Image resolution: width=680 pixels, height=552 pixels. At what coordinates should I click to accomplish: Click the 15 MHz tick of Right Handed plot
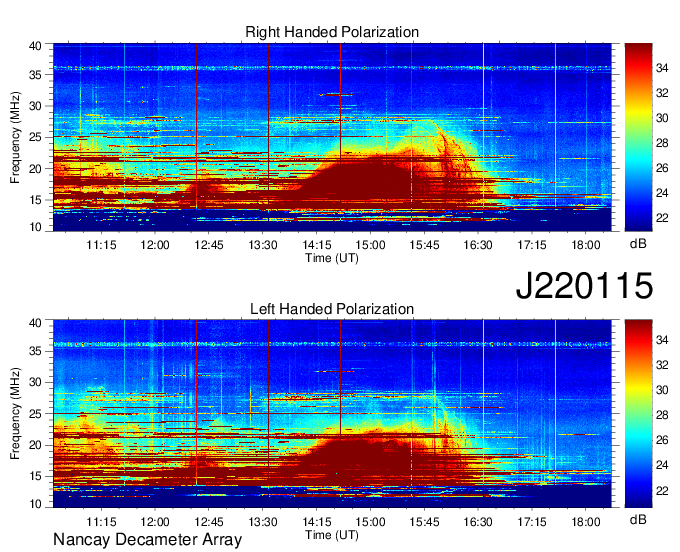(x=35, y=200)
